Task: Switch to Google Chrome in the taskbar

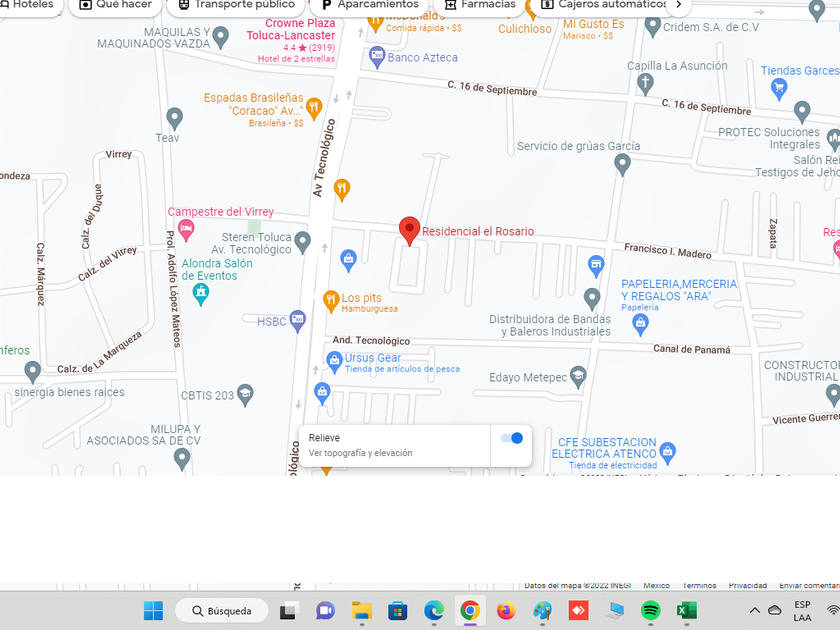Action: pos(470,611)
